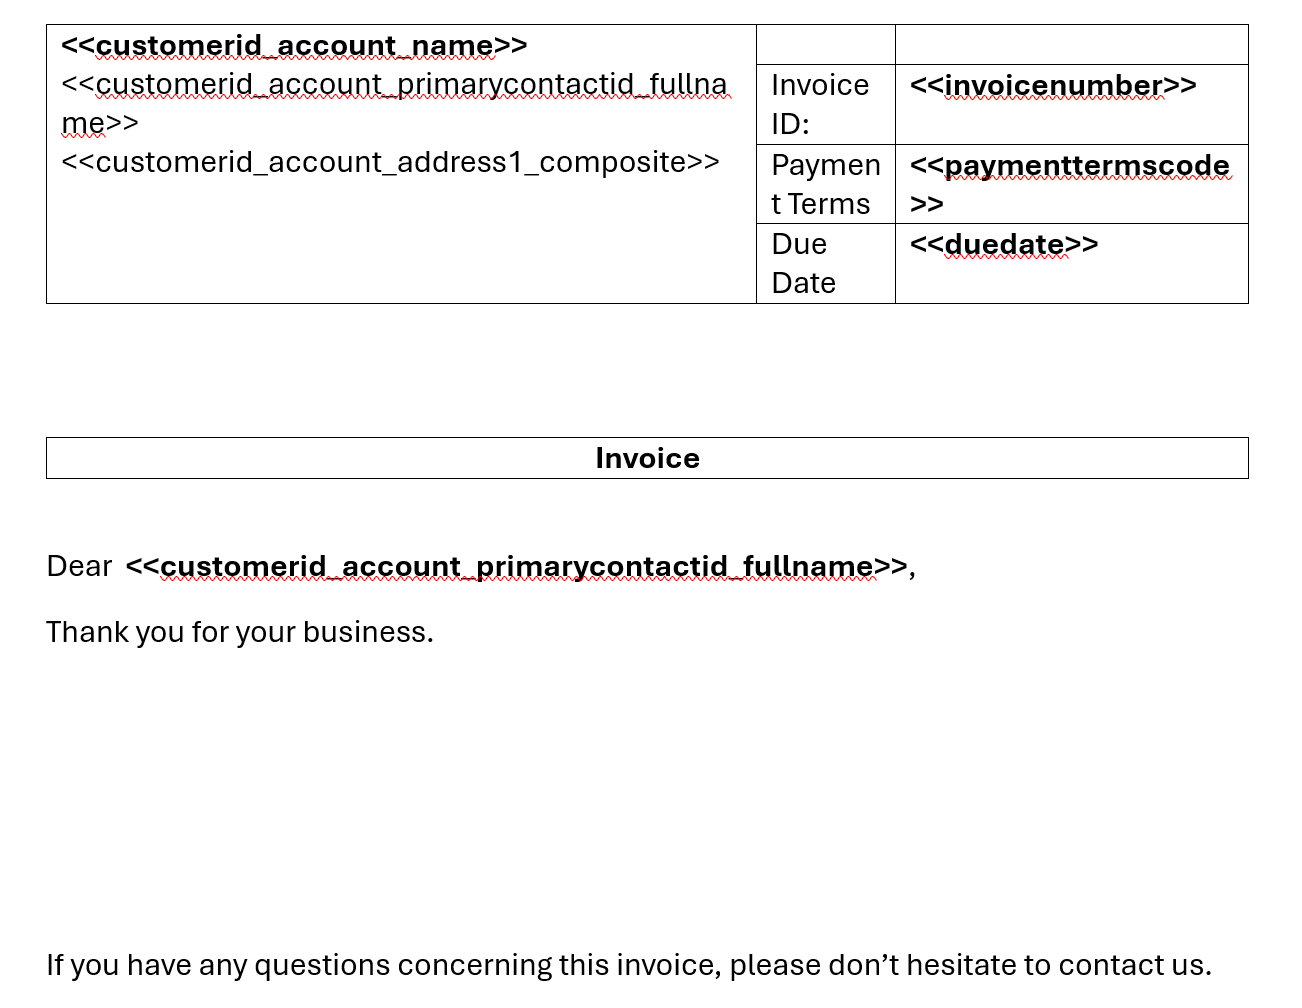The height and width of the screenshot is (1008, 1302).
Task: Click the centered 'Invoice' heading
Action: point(647,458)
